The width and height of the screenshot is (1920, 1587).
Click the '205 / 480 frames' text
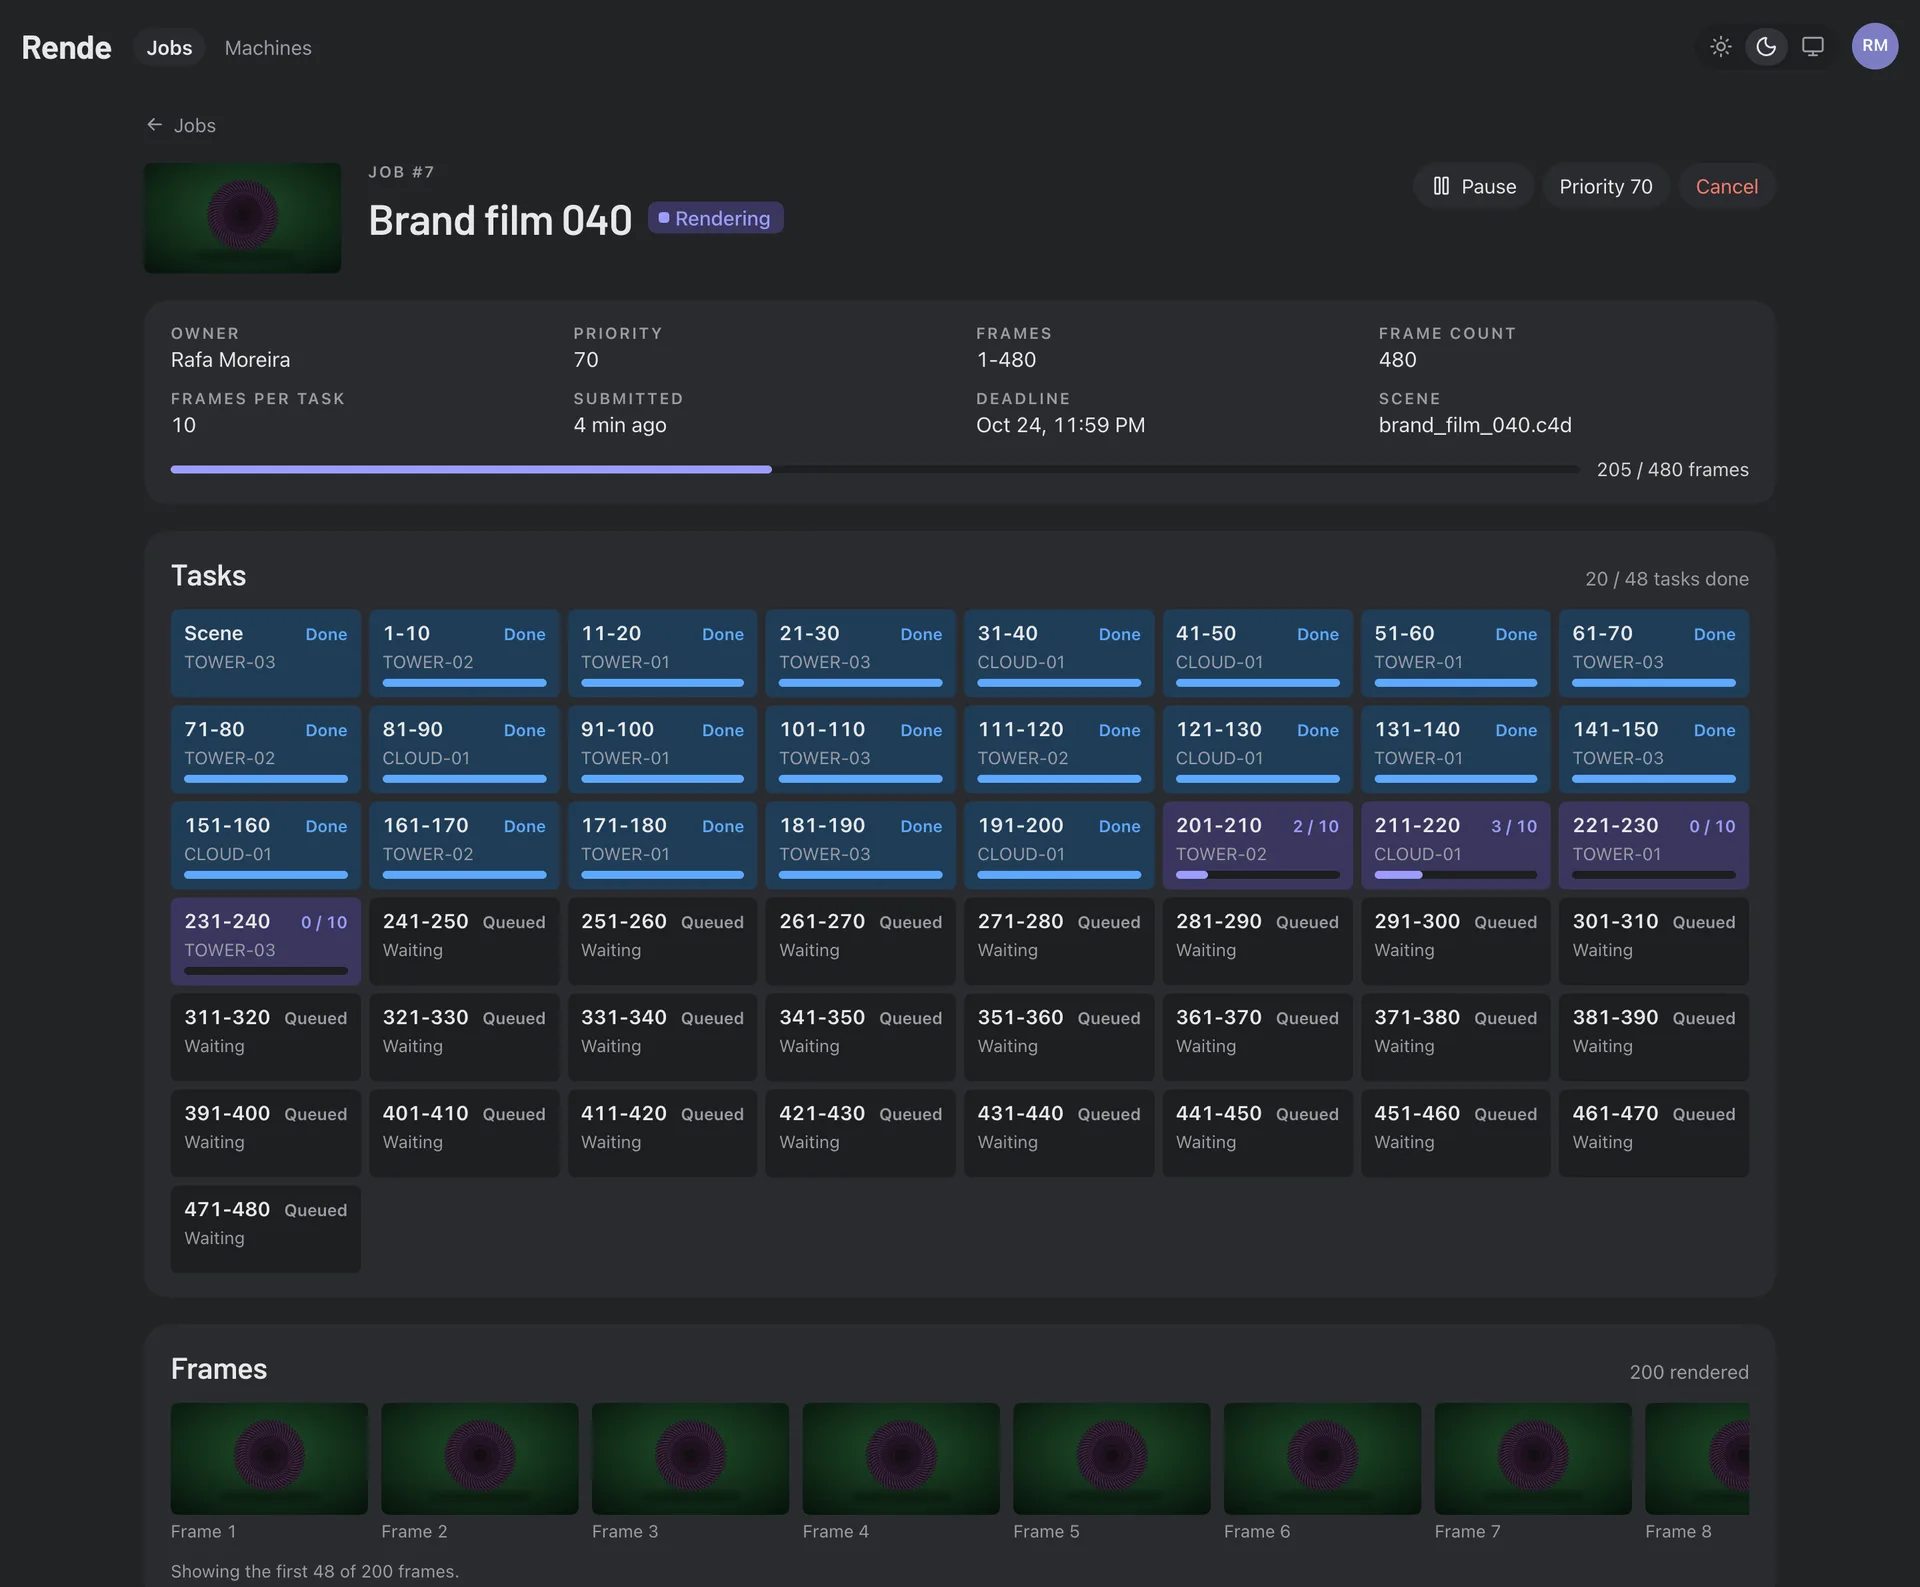click(1672, 469)
